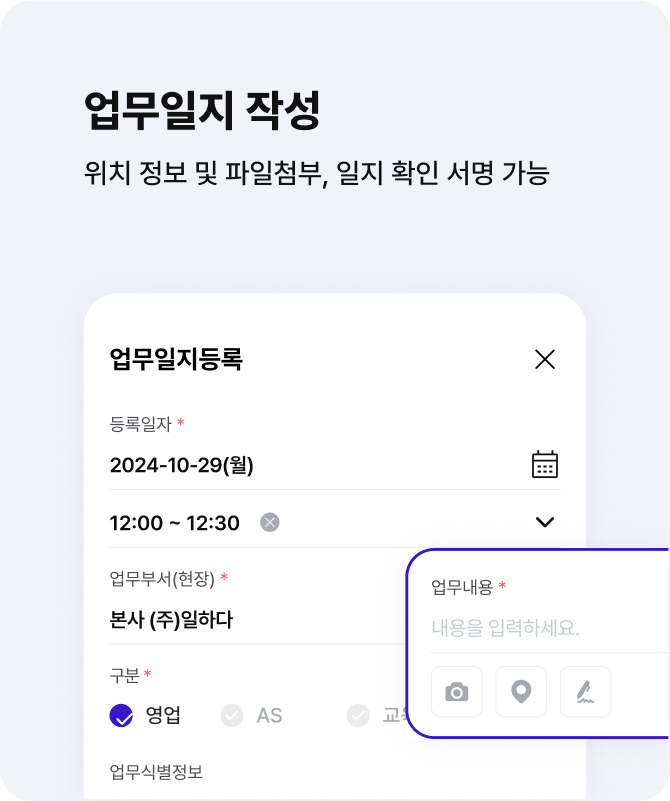Image resolution: width=670 pixels, height=801 pixels.
Task: Clear the 12:00 ~ 12:30 time selection
Action: pyautogui.click(x=270, y=522)
